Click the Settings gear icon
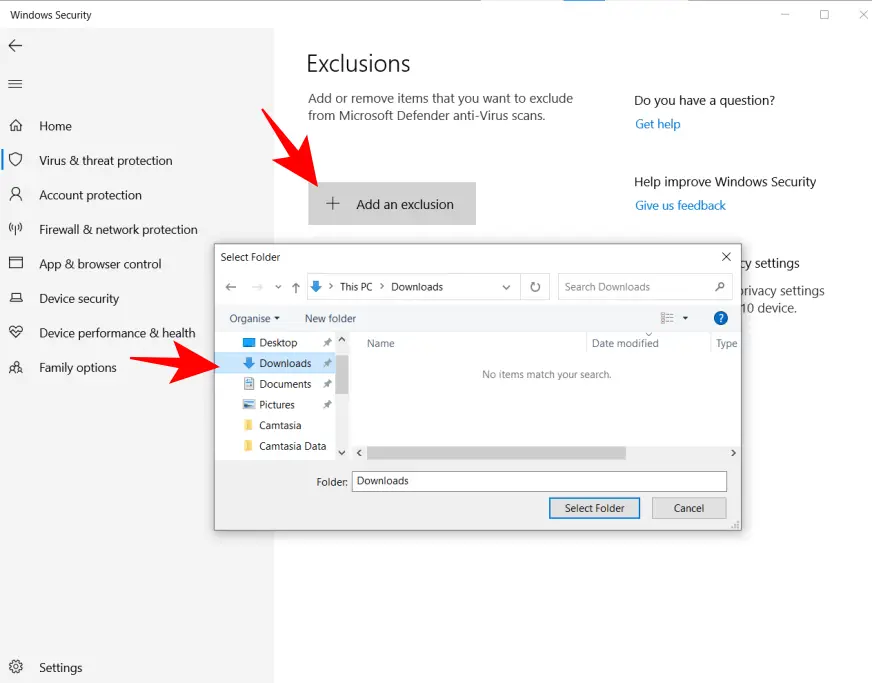The image size is (872, 683). 16,666
